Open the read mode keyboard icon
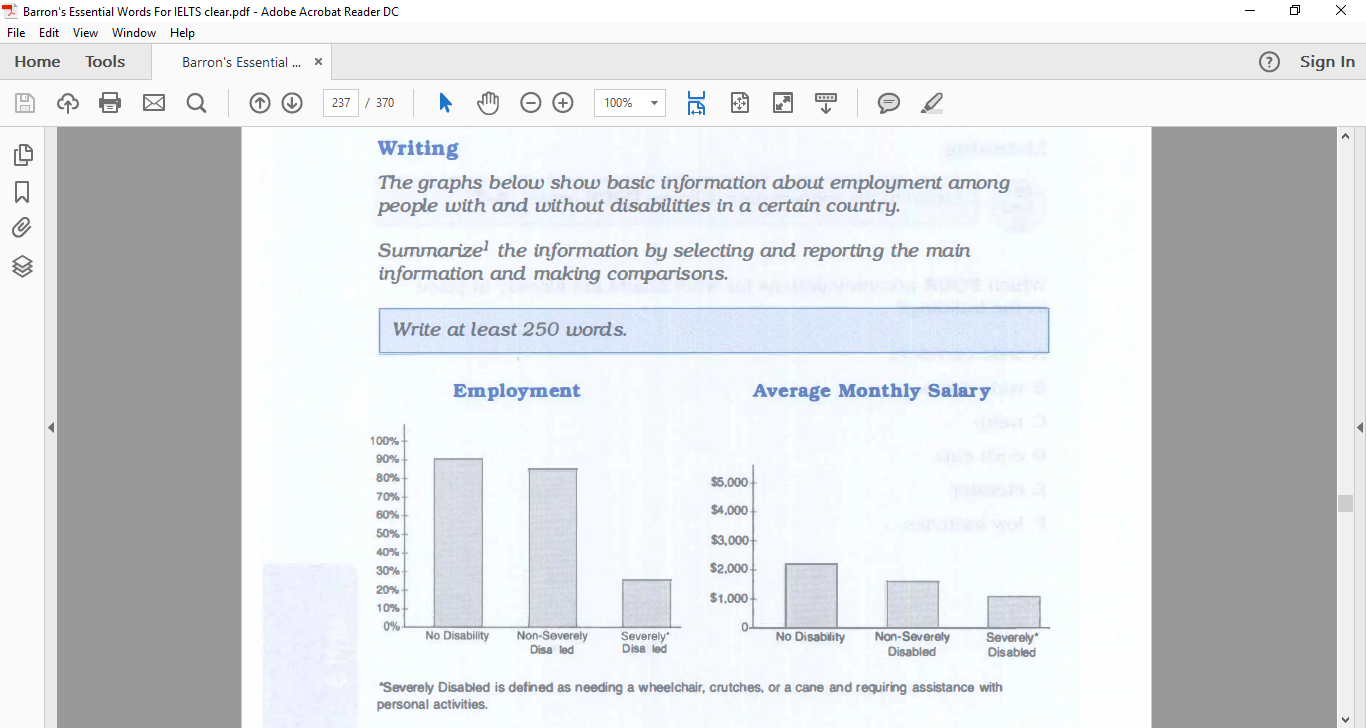Image resolution: width=1366 pixels, height=728 pixels. (826, 103)
